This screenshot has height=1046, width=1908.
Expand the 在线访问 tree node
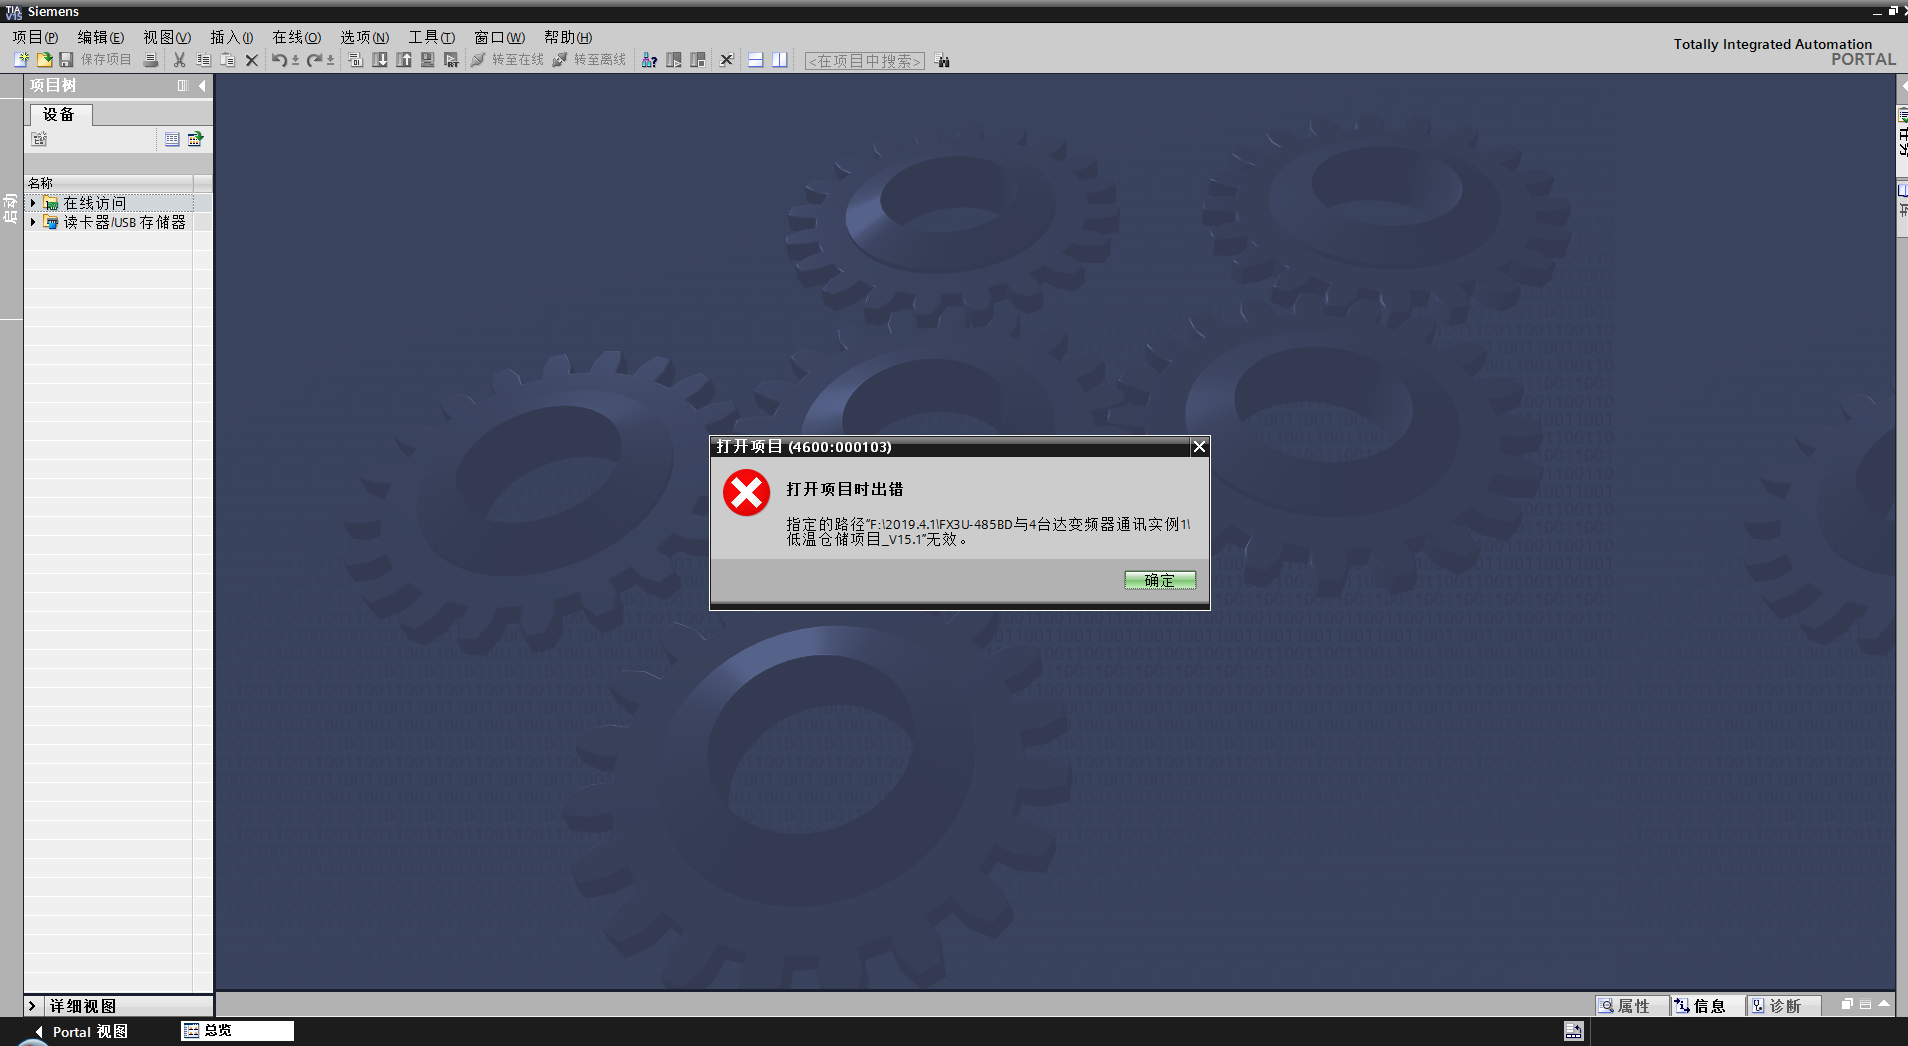(33, 203)
